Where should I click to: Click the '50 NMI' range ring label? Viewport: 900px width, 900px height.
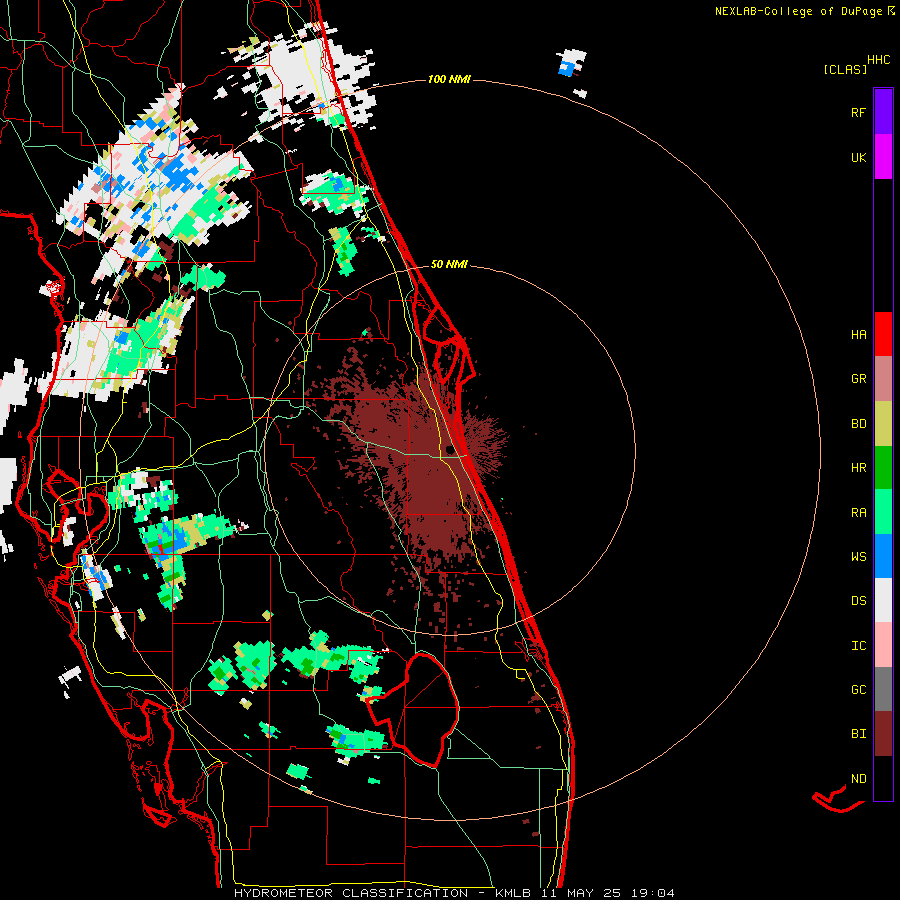click(x=449, y=264)
